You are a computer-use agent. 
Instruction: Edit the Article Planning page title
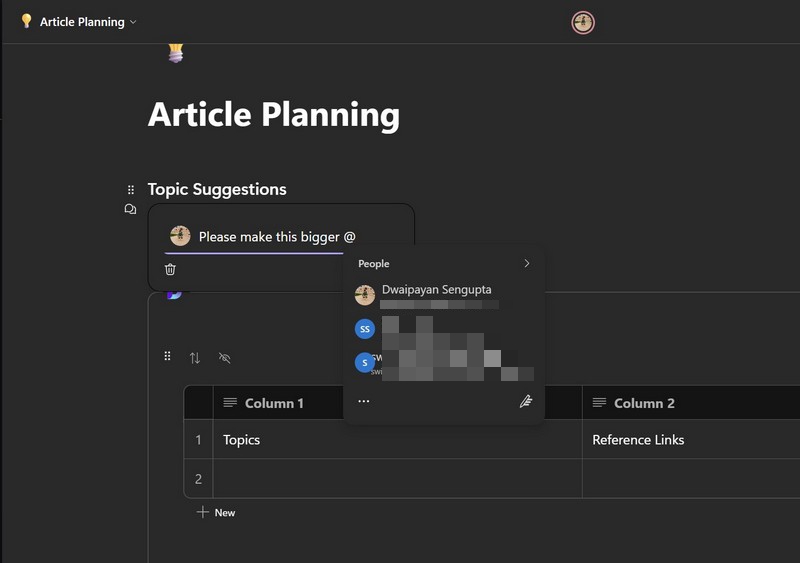(x=274, y=114)
